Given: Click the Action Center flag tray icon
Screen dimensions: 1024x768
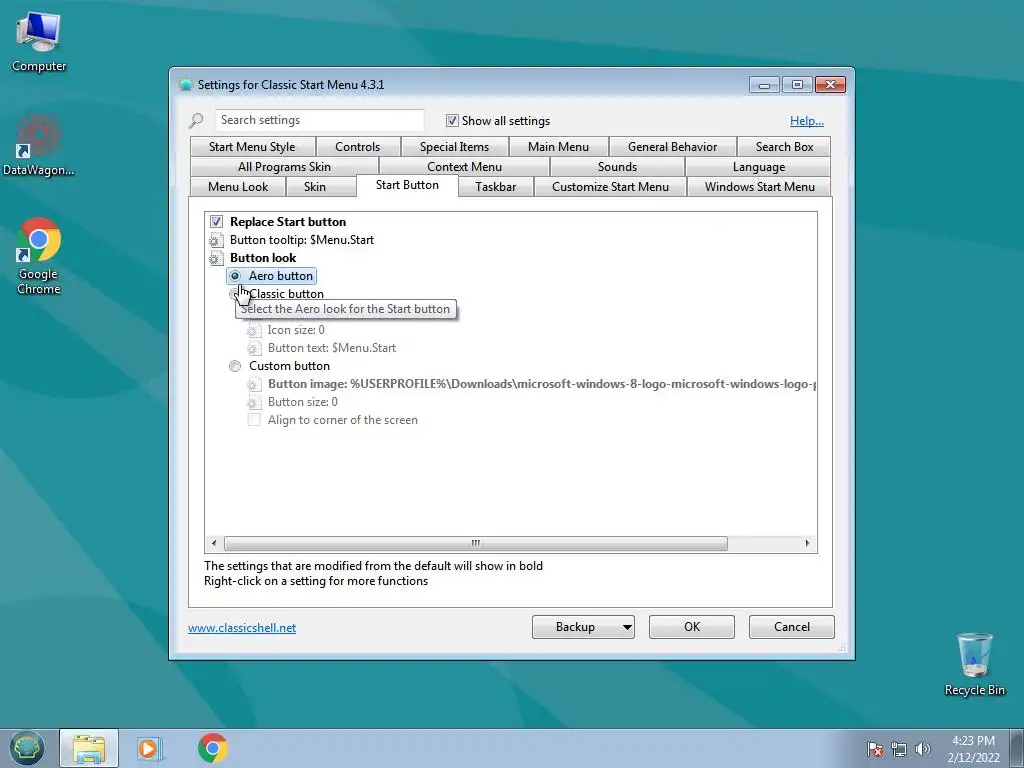Looking at the screenshot, I should click(875, 749).
